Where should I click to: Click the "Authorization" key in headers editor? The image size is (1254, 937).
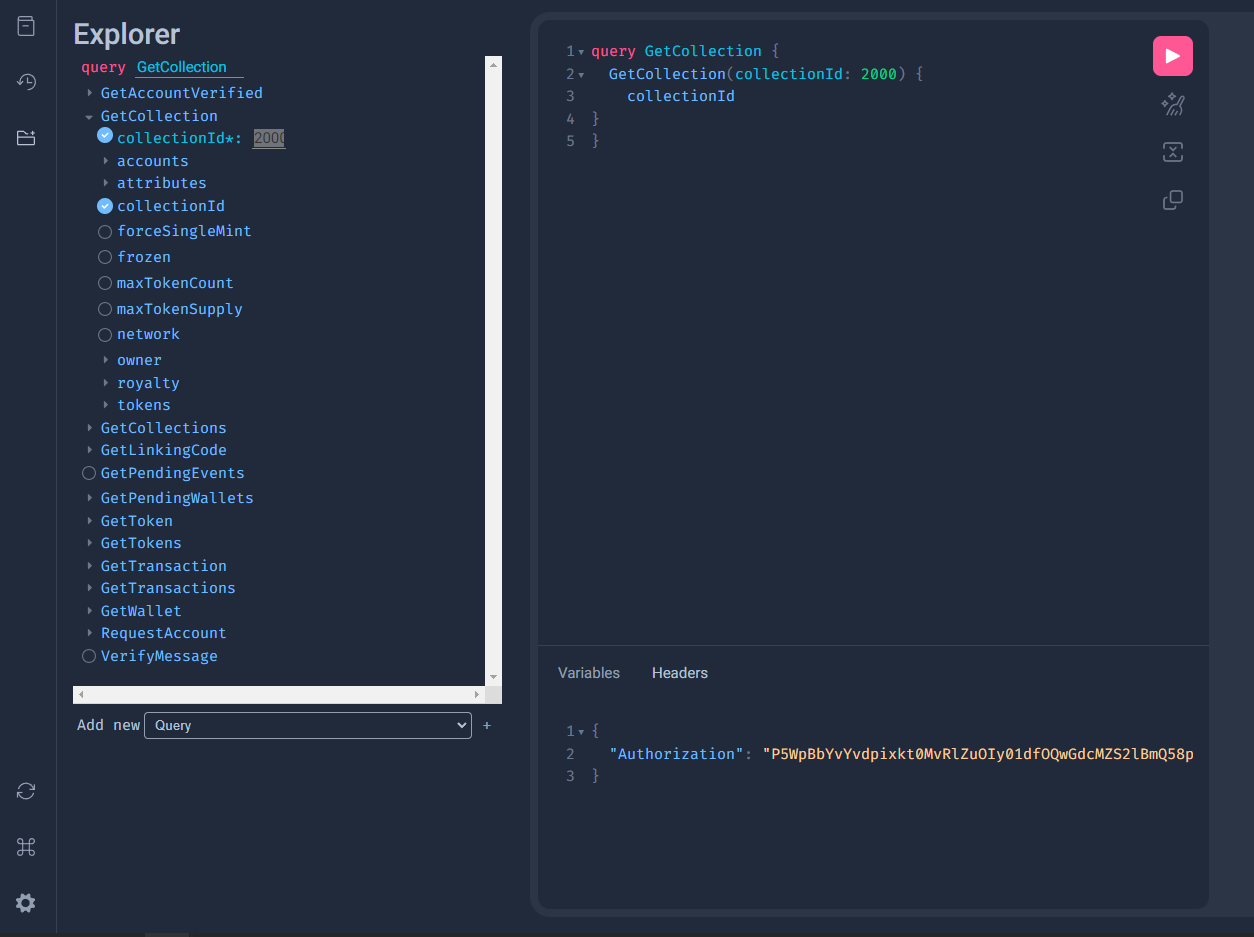(677, 754)
